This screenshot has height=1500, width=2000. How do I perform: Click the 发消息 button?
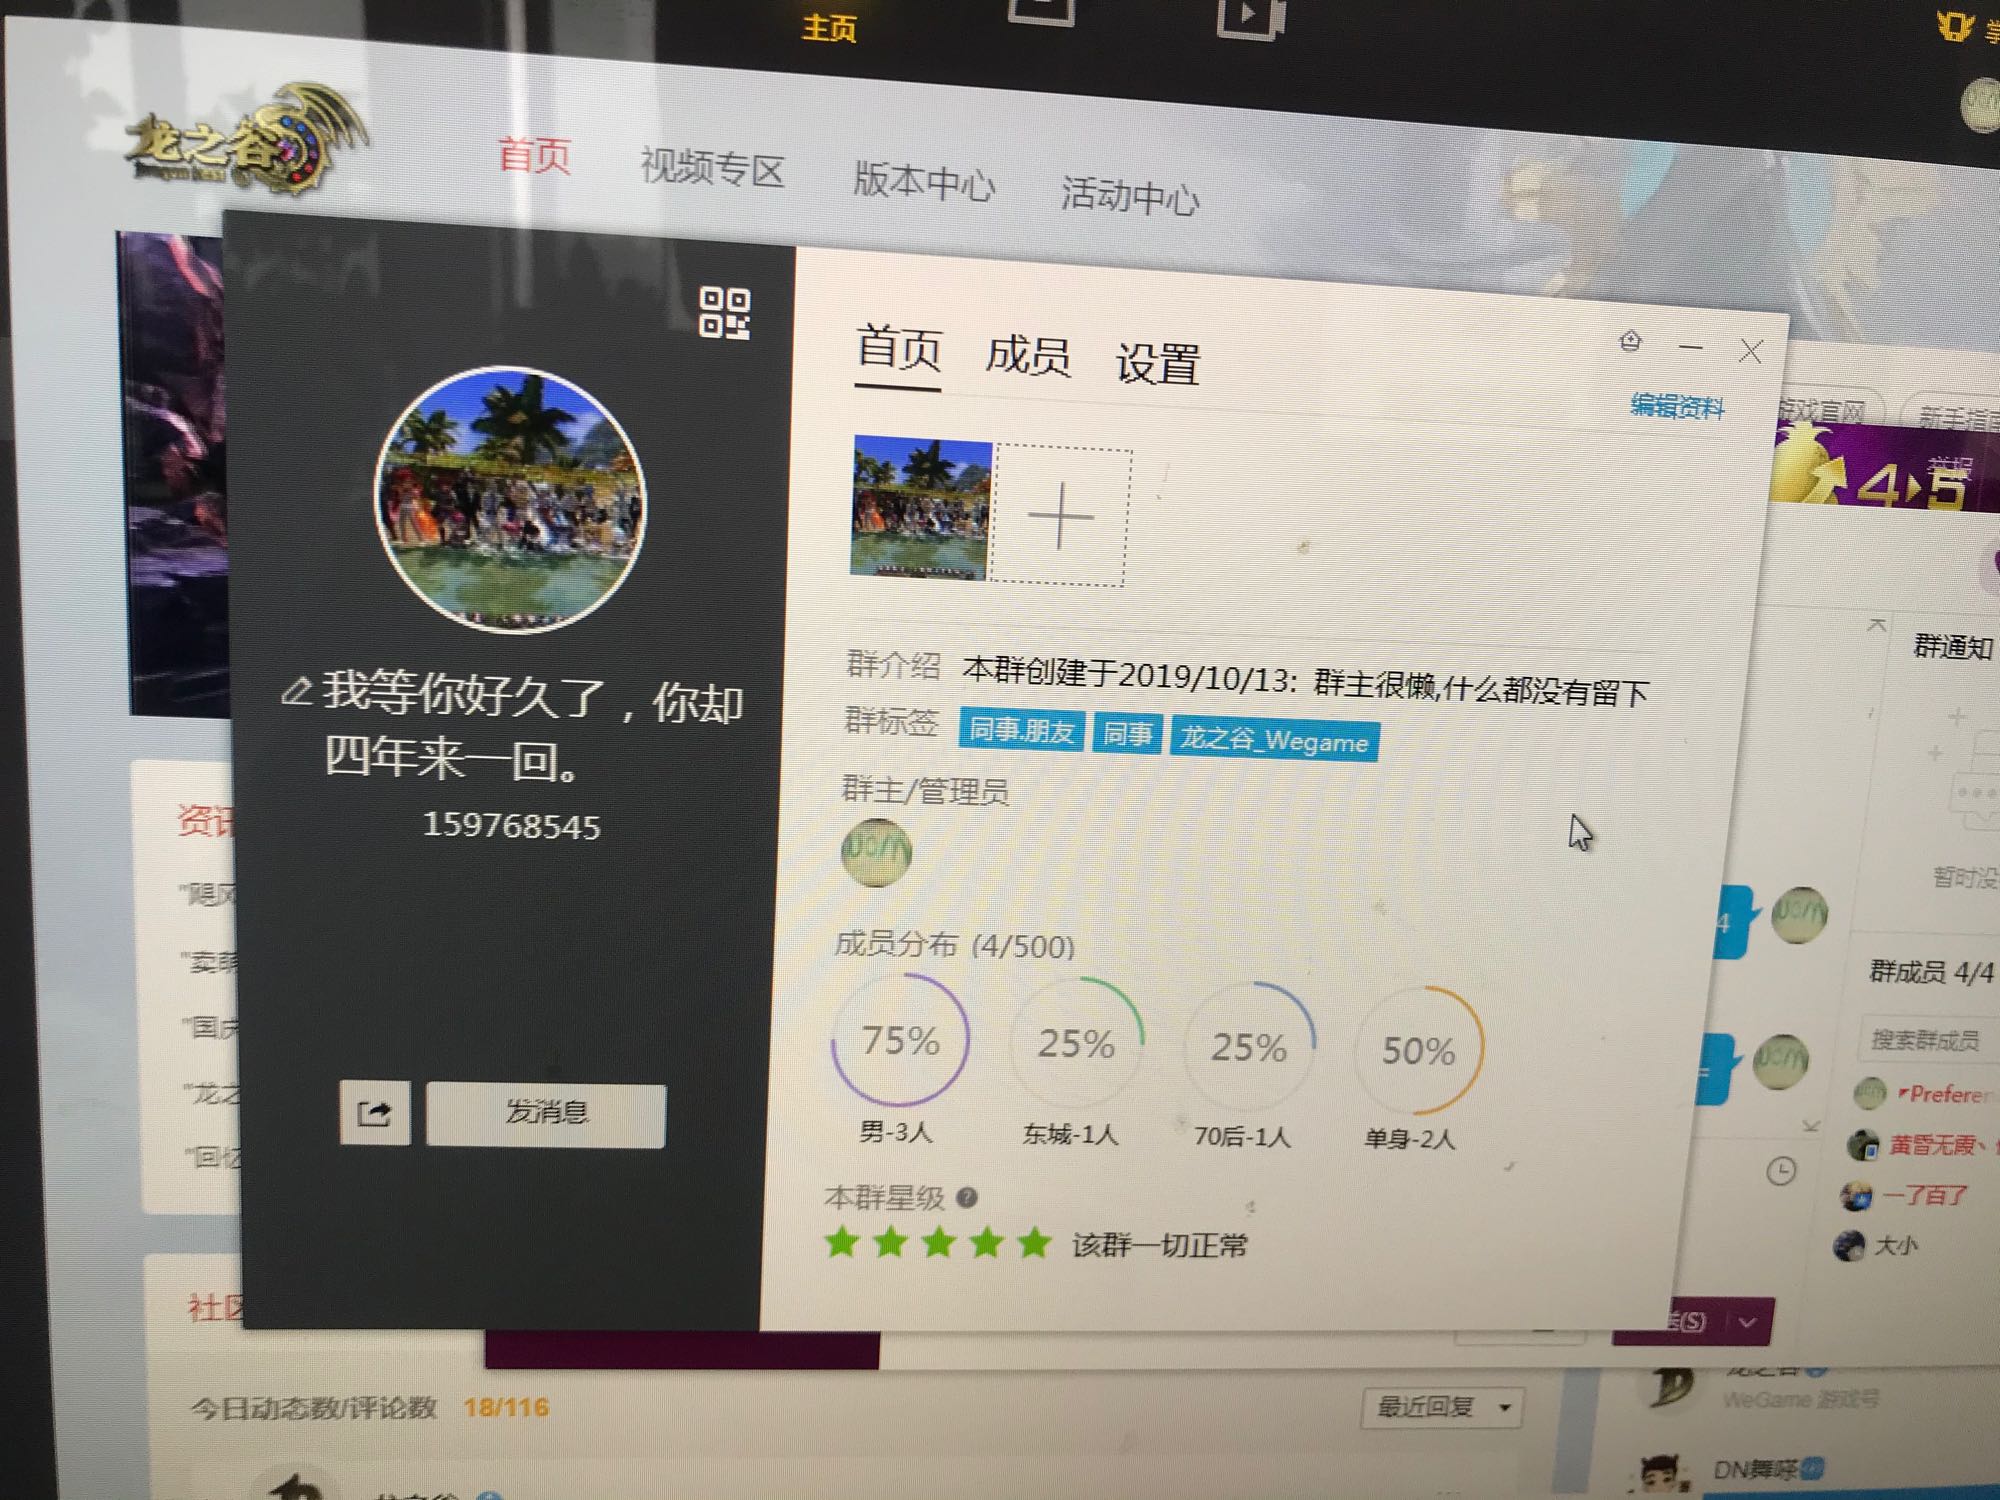coord(546,1114)
